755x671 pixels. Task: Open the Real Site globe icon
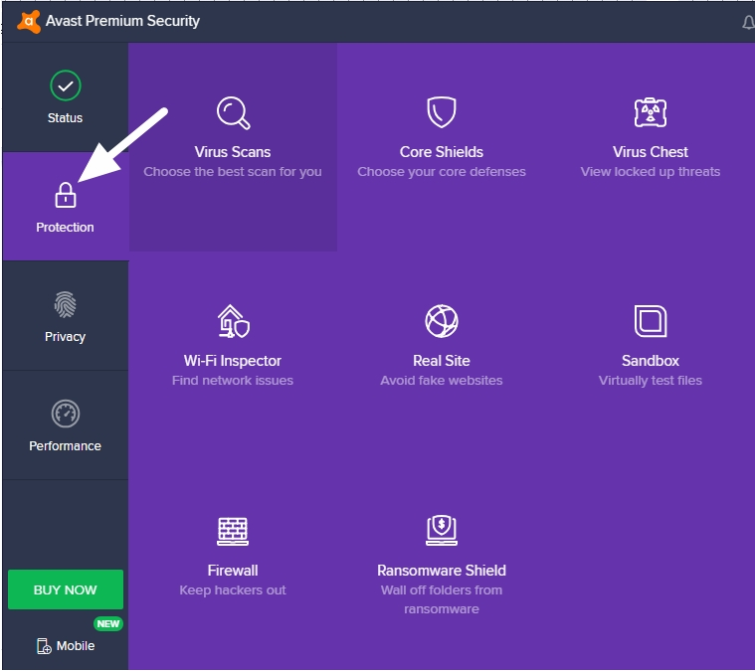442,321
